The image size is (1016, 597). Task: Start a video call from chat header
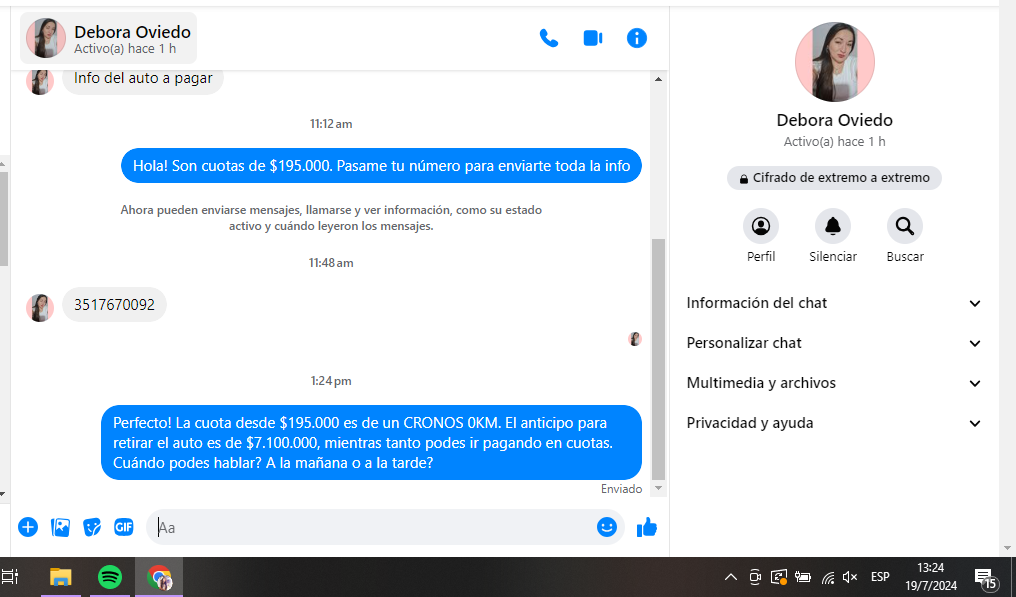tap(593, 38)
